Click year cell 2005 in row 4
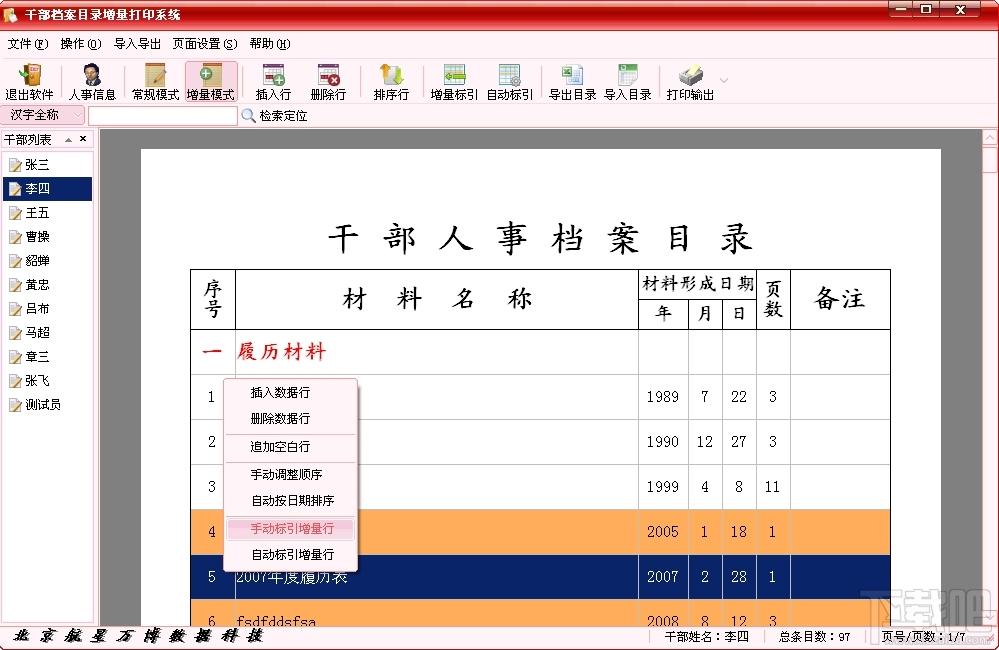 pos(663,531)
